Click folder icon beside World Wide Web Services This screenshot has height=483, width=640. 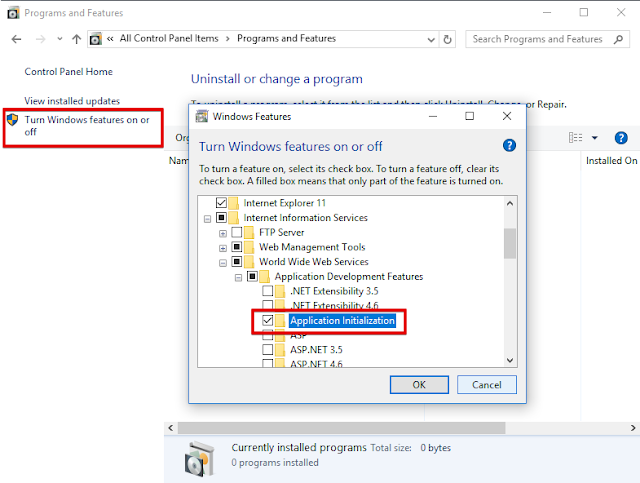click(x=249, y=262)
